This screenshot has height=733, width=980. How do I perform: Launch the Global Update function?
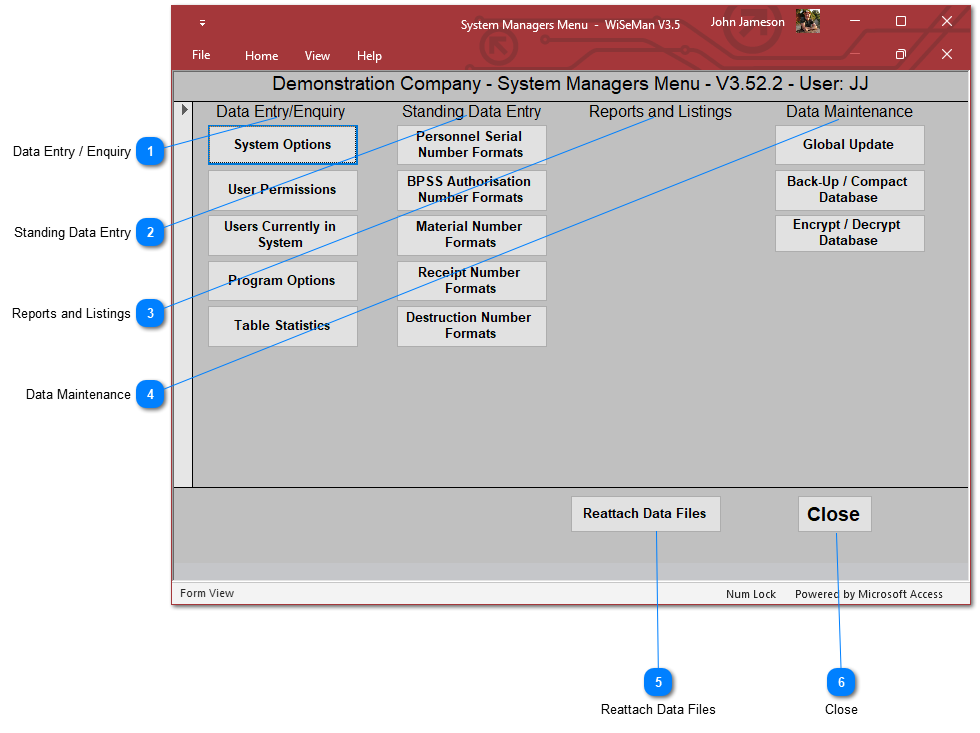(849, 145)
